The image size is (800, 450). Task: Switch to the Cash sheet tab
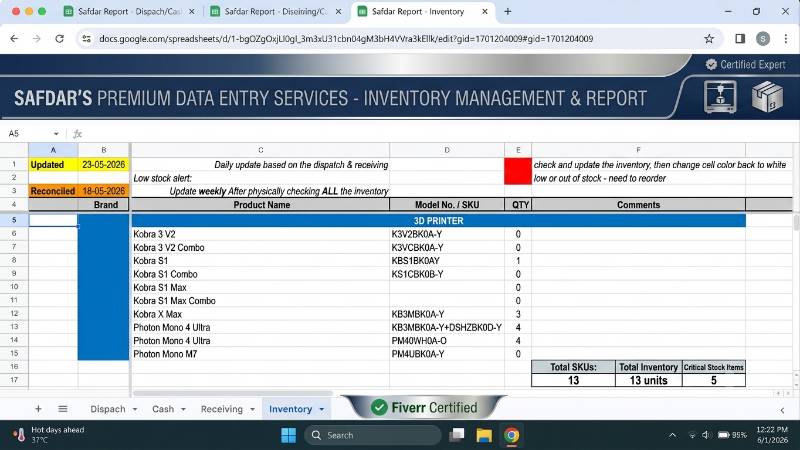[163, 409]
